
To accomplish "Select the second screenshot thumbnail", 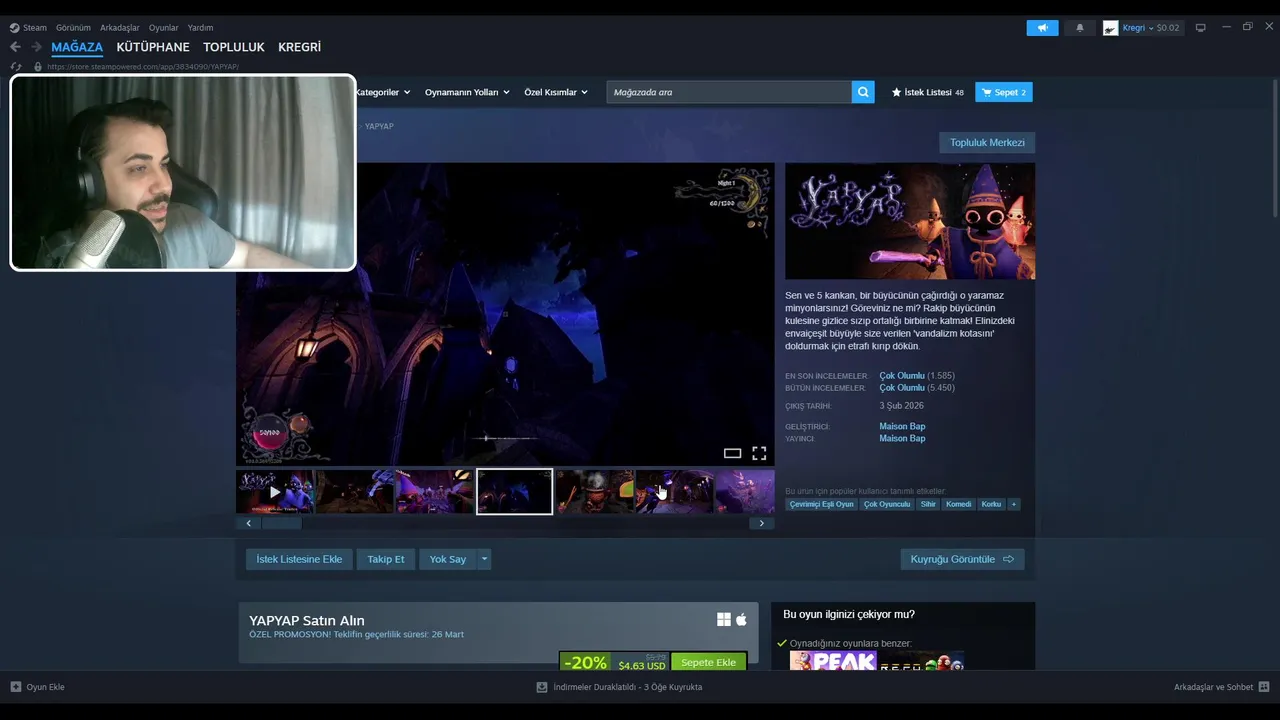I will pos(354,491).
